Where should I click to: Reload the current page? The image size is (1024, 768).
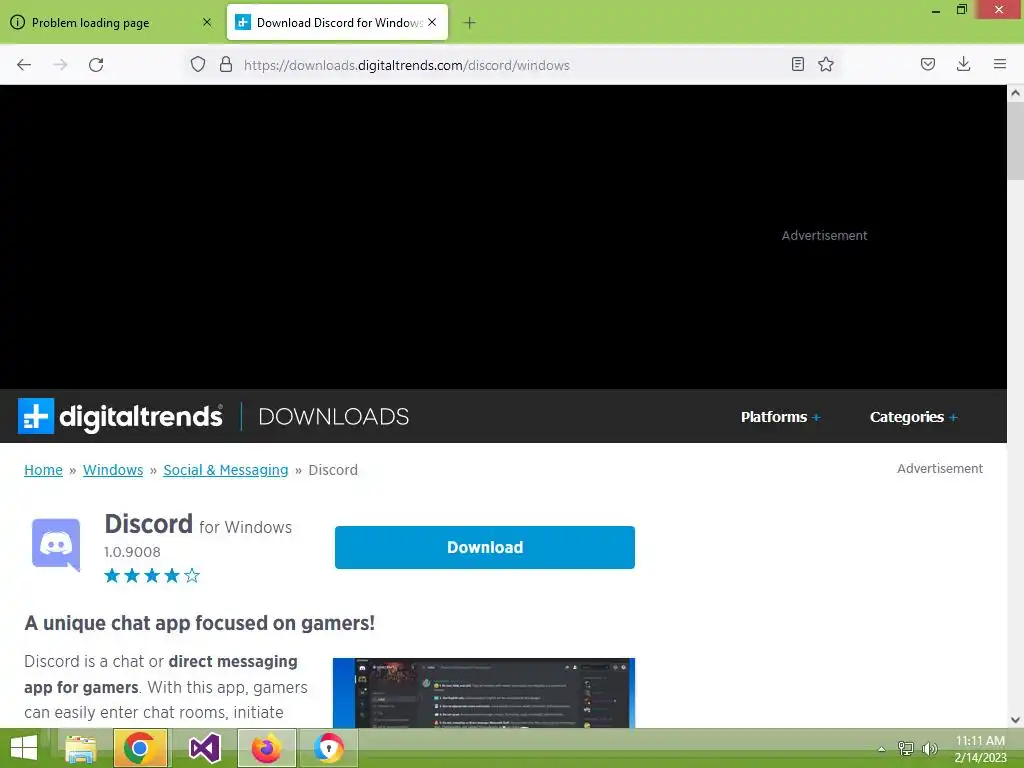[x=96, y=65]
